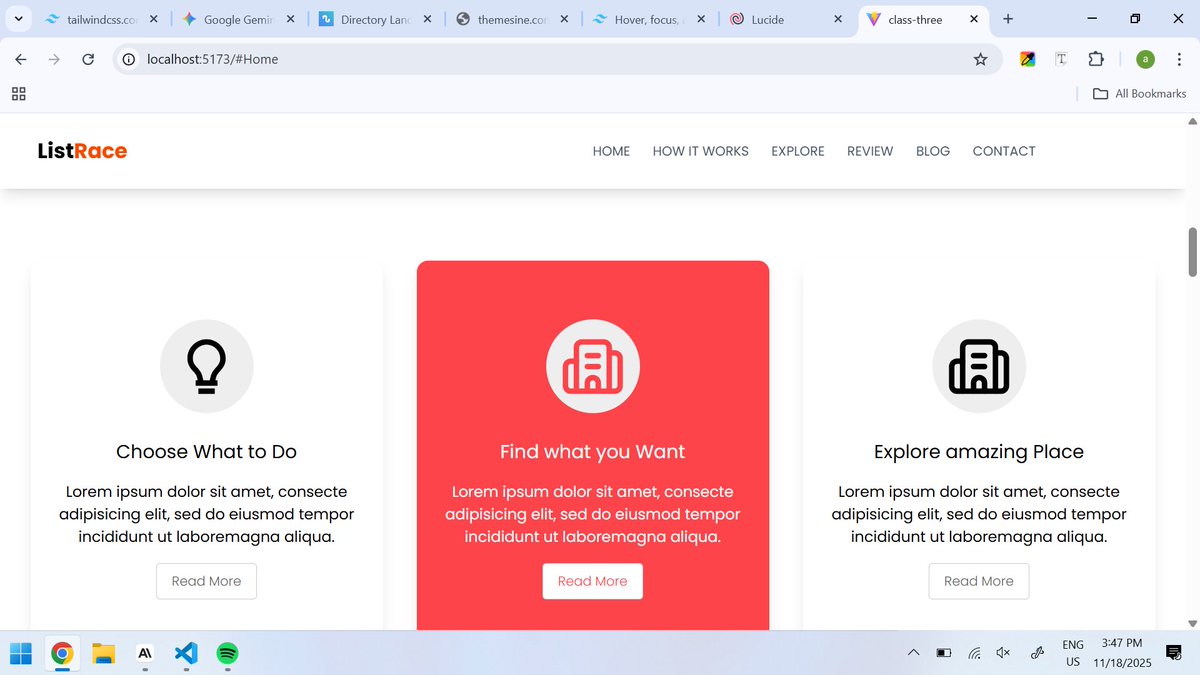Reload the current page
Image resolution: width=1200 pixels, height=675 pixels.
click(x=88, y=59)
